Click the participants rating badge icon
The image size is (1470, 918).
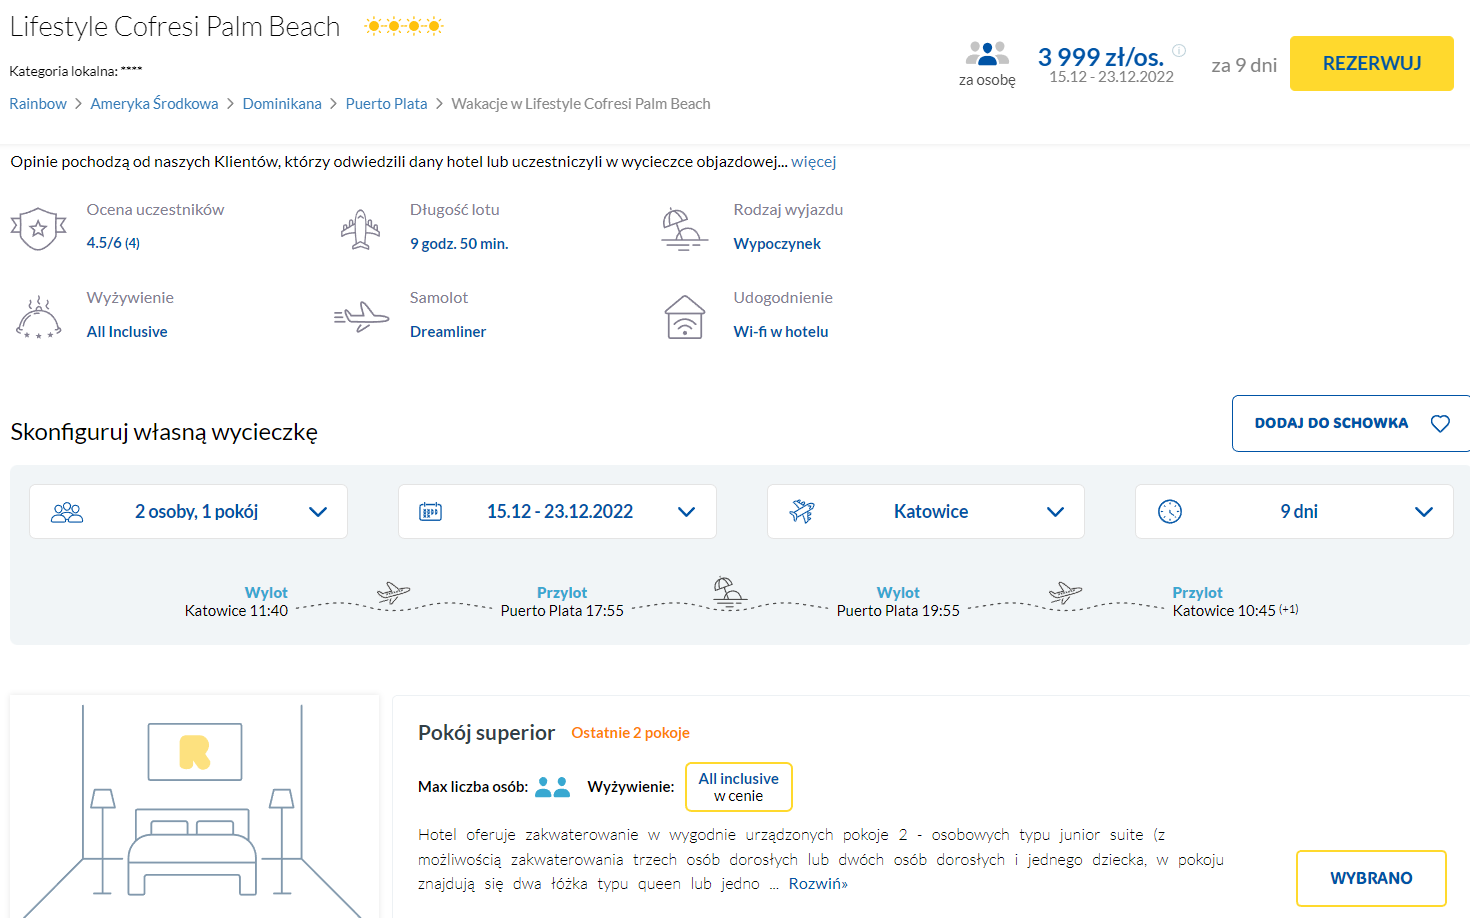[x=38, y=228]
